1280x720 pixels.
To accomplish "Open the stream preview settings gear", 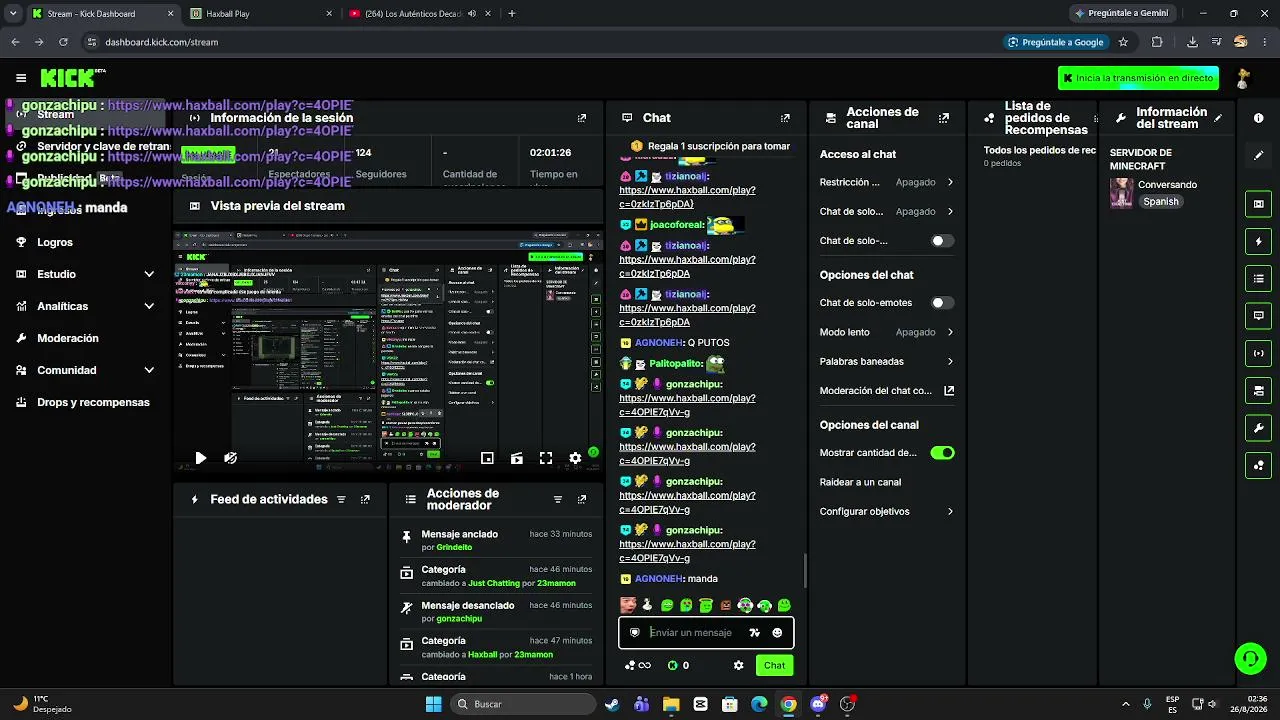I will click(575, 458).
